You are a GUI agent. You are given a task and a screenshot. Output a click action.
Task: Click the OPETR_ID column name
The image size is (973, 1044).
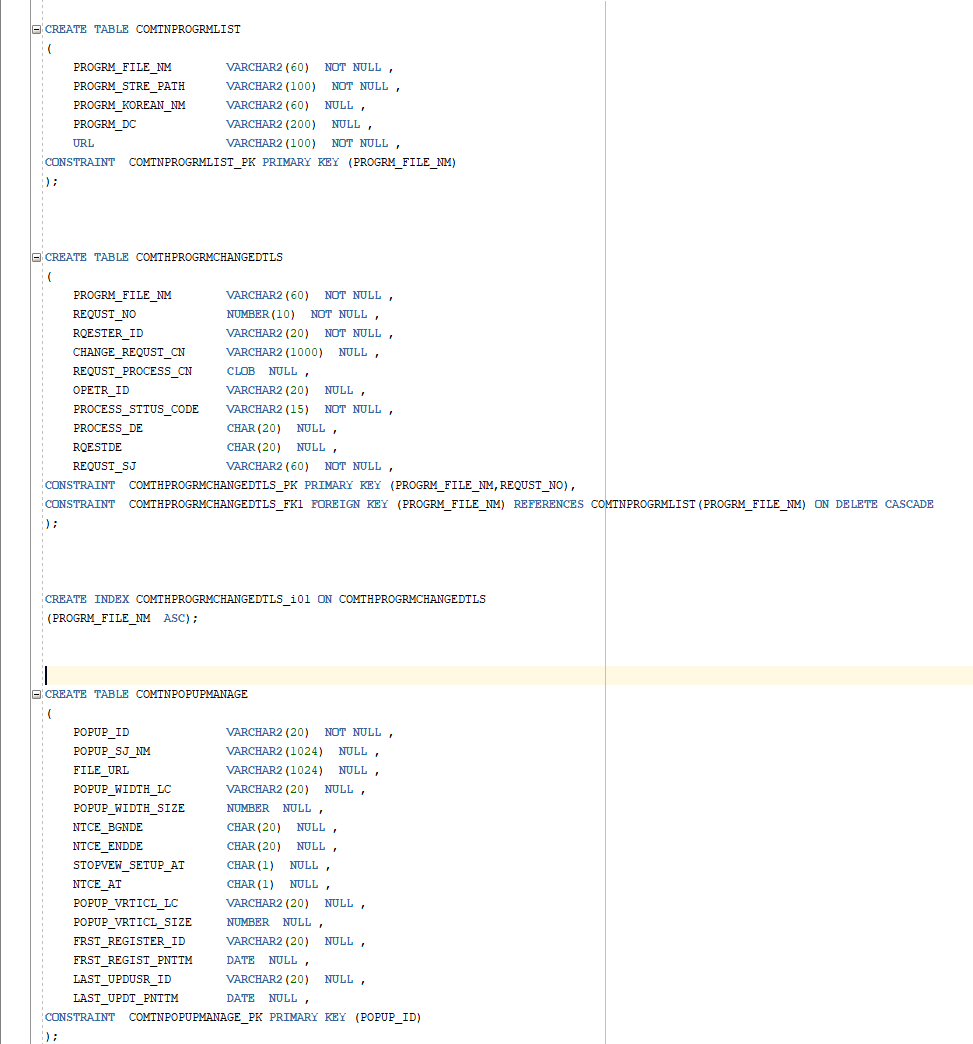coord(101,390)
